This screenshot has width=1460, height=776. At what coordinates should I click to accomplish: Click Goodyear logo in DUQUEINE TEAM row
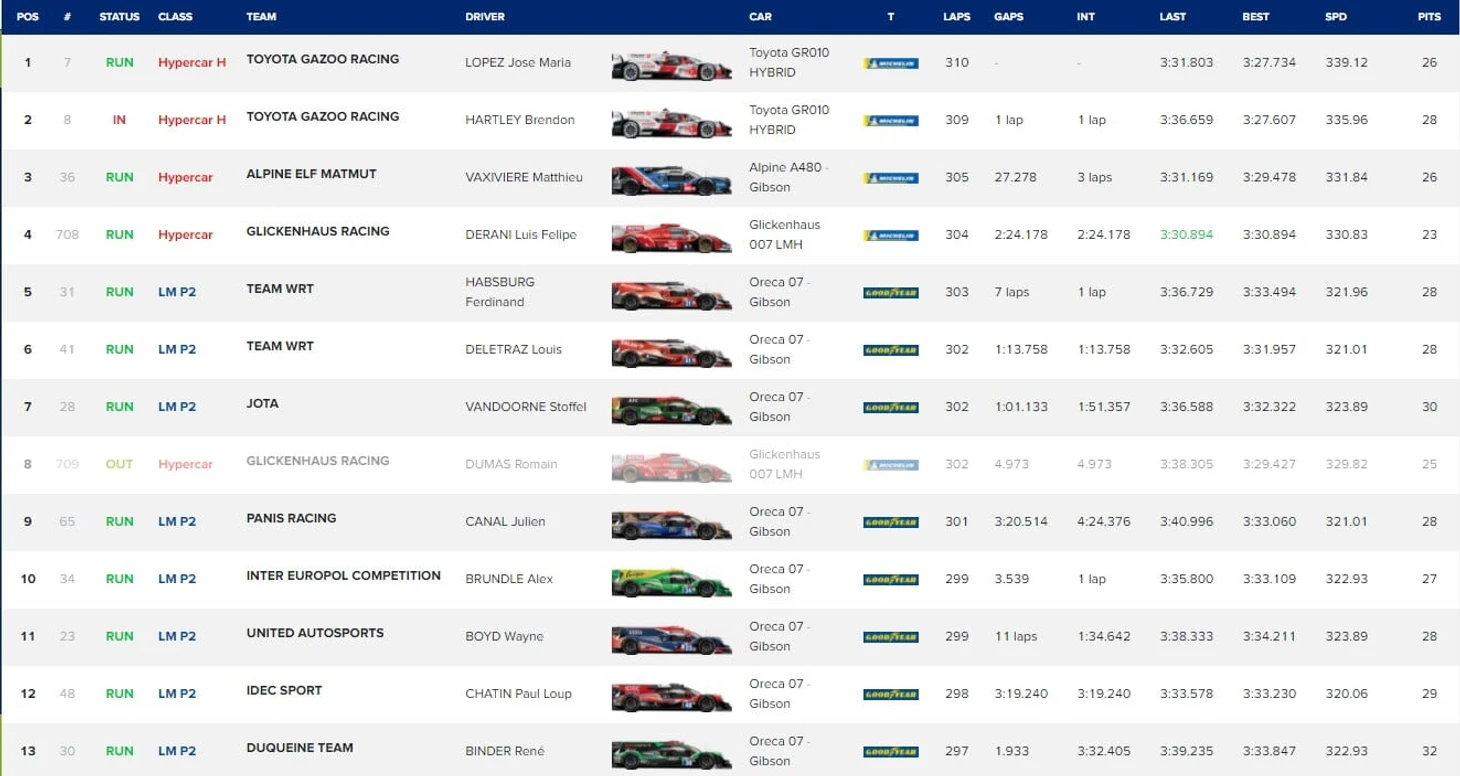point(890,751)
